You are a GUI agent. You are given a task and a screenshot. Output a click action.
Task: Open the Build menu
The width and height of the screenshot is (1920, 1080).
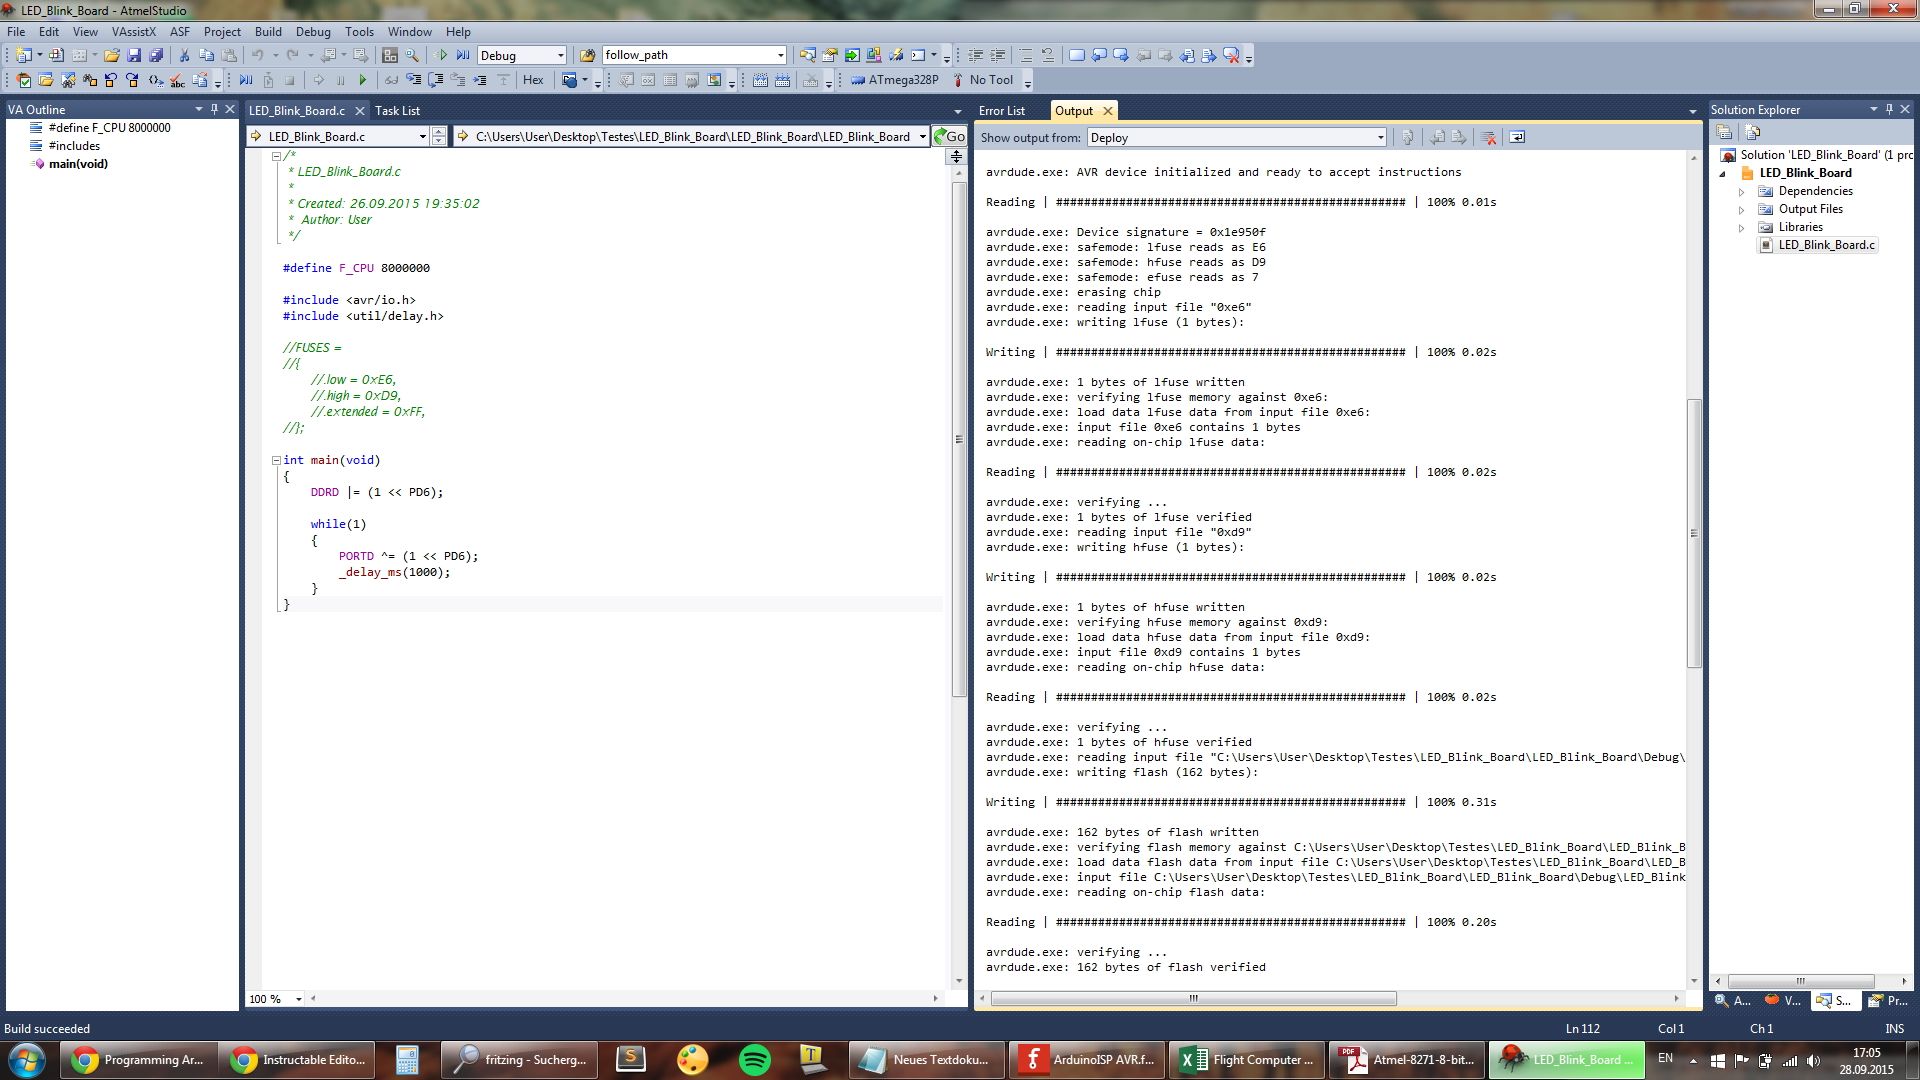pos(268,32)
